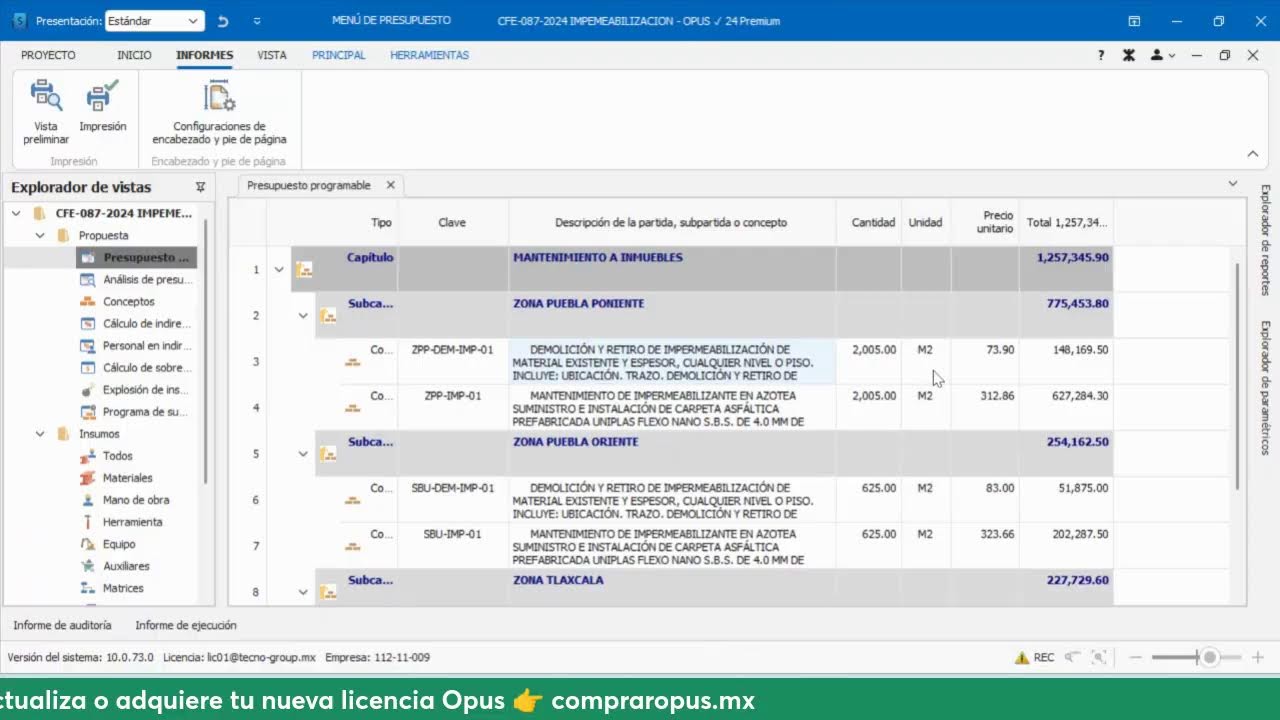Open Vista preliminar print preview
This screenshot has width=1280, height=720.
coord(46,112)
